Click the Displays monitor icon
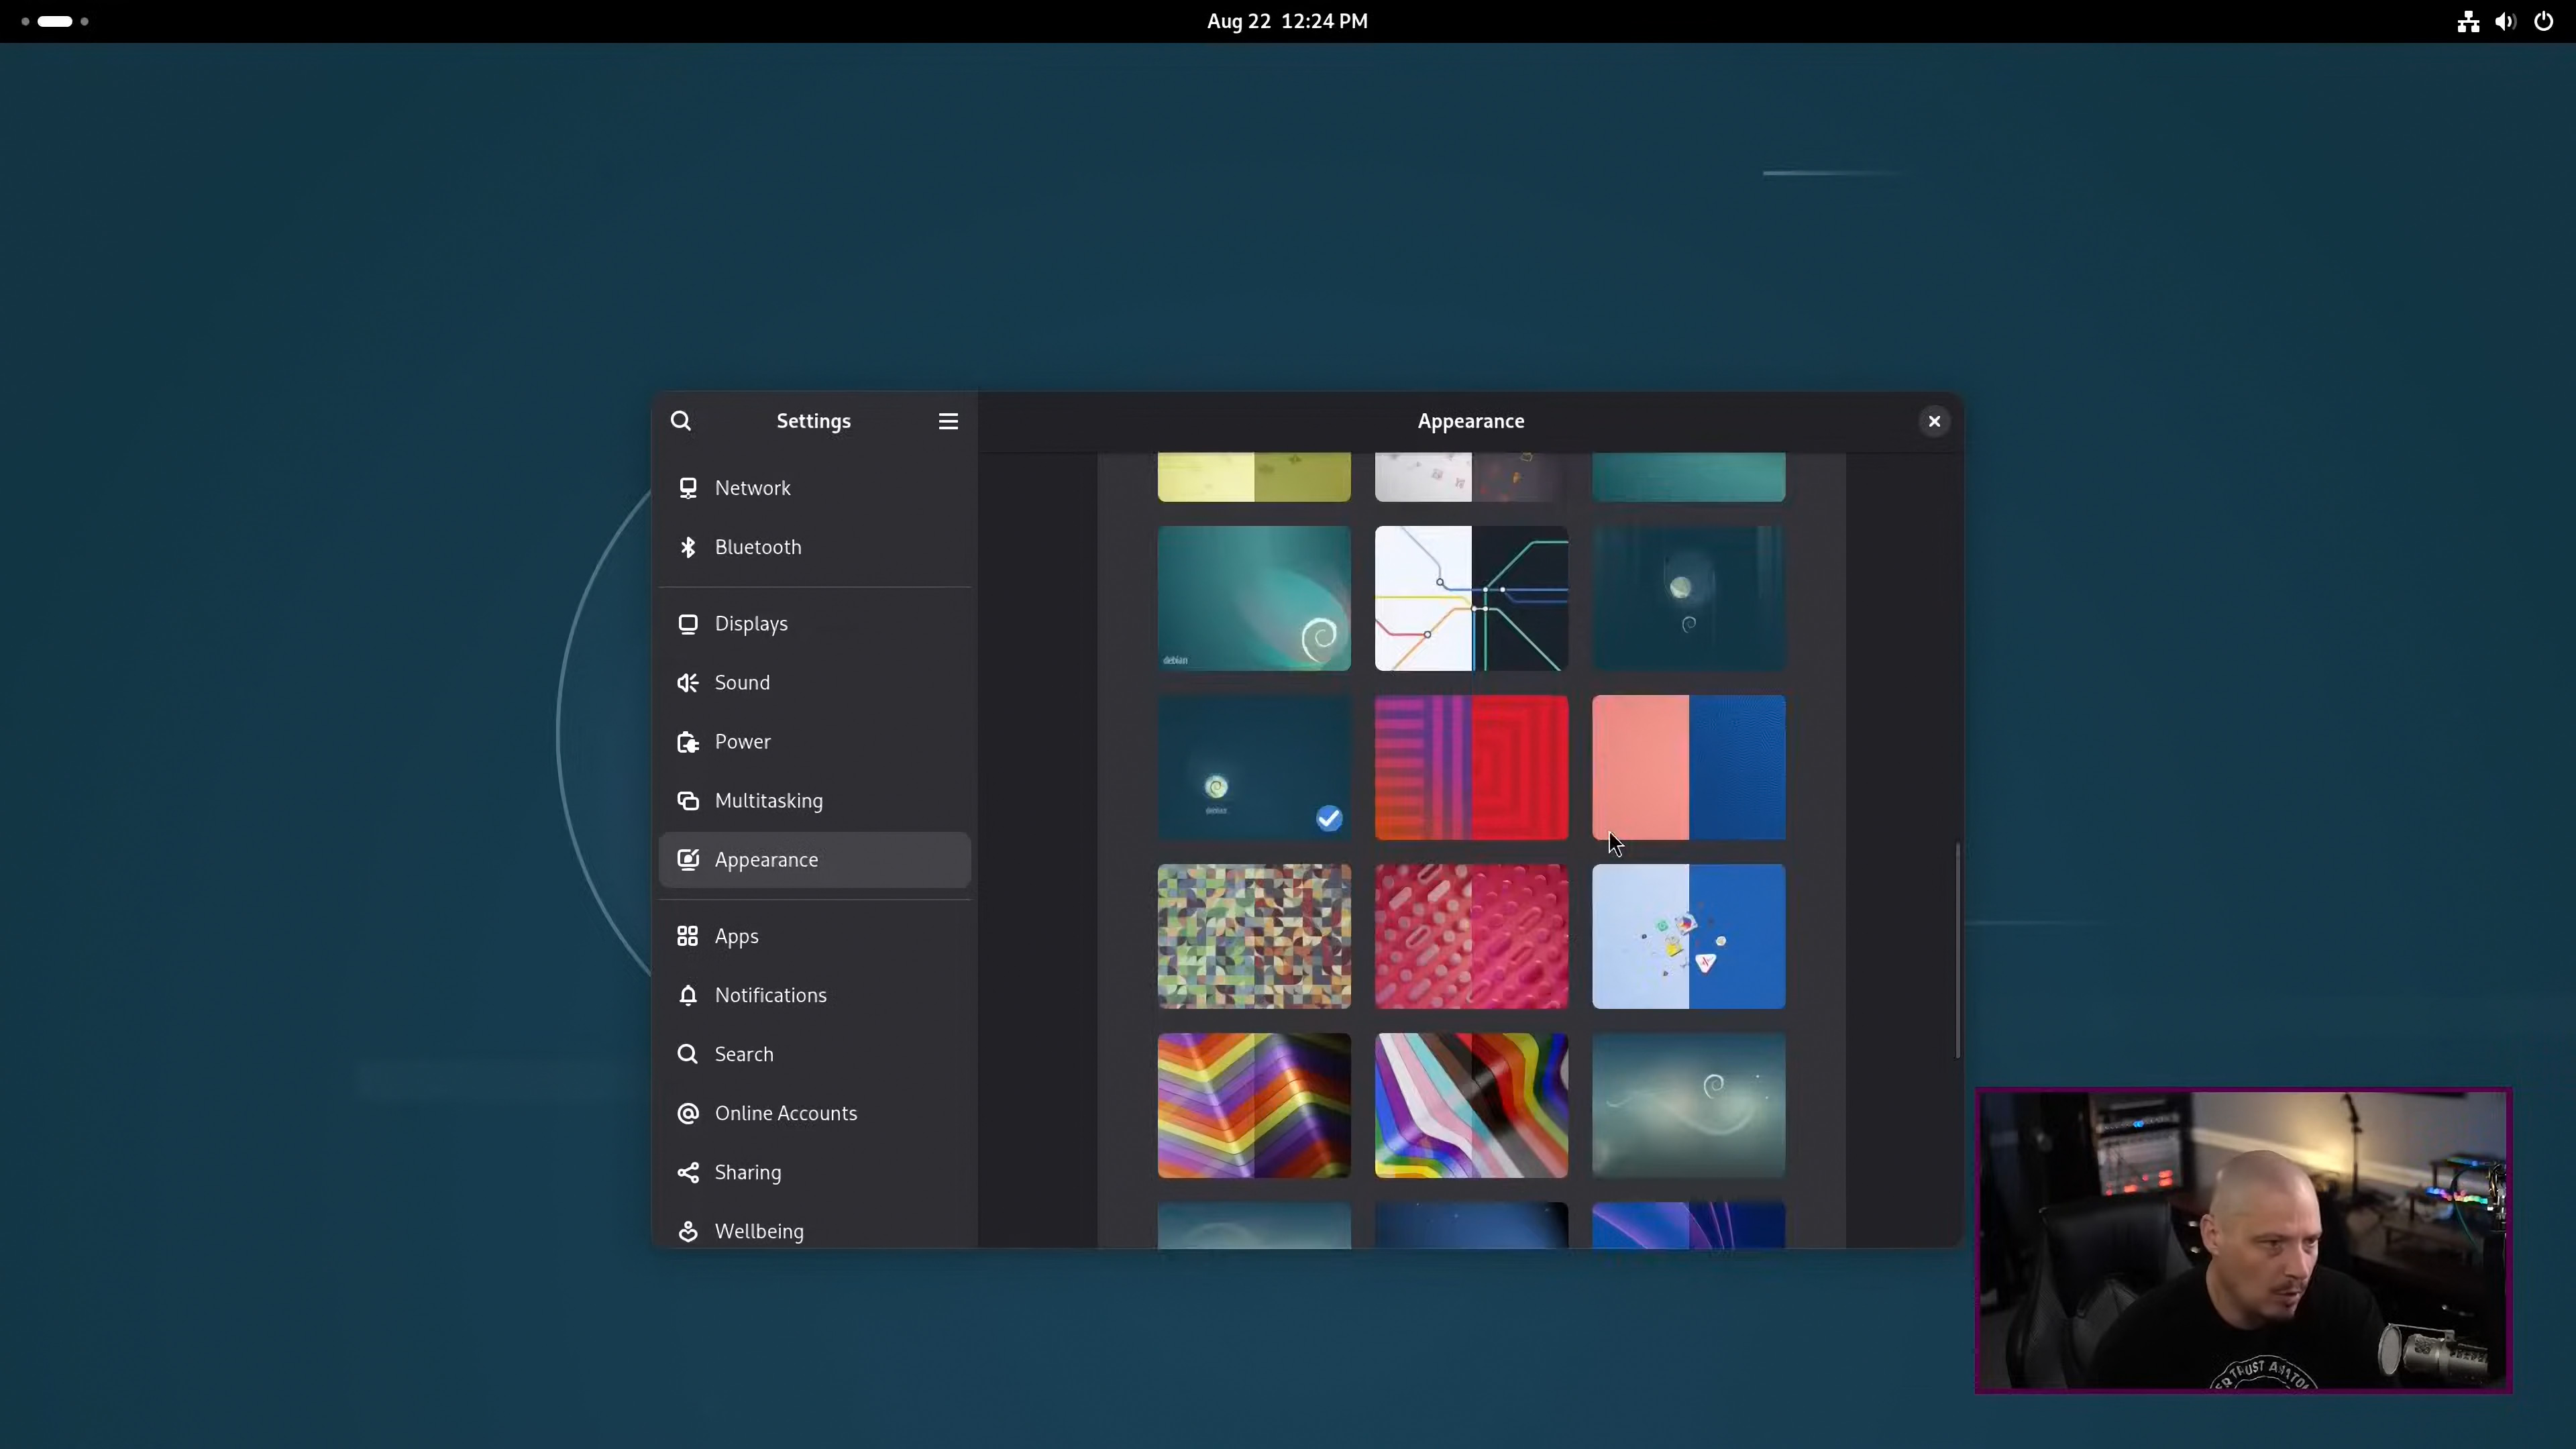Screen dimensions: 2576x1449 (x=688, y=624)
